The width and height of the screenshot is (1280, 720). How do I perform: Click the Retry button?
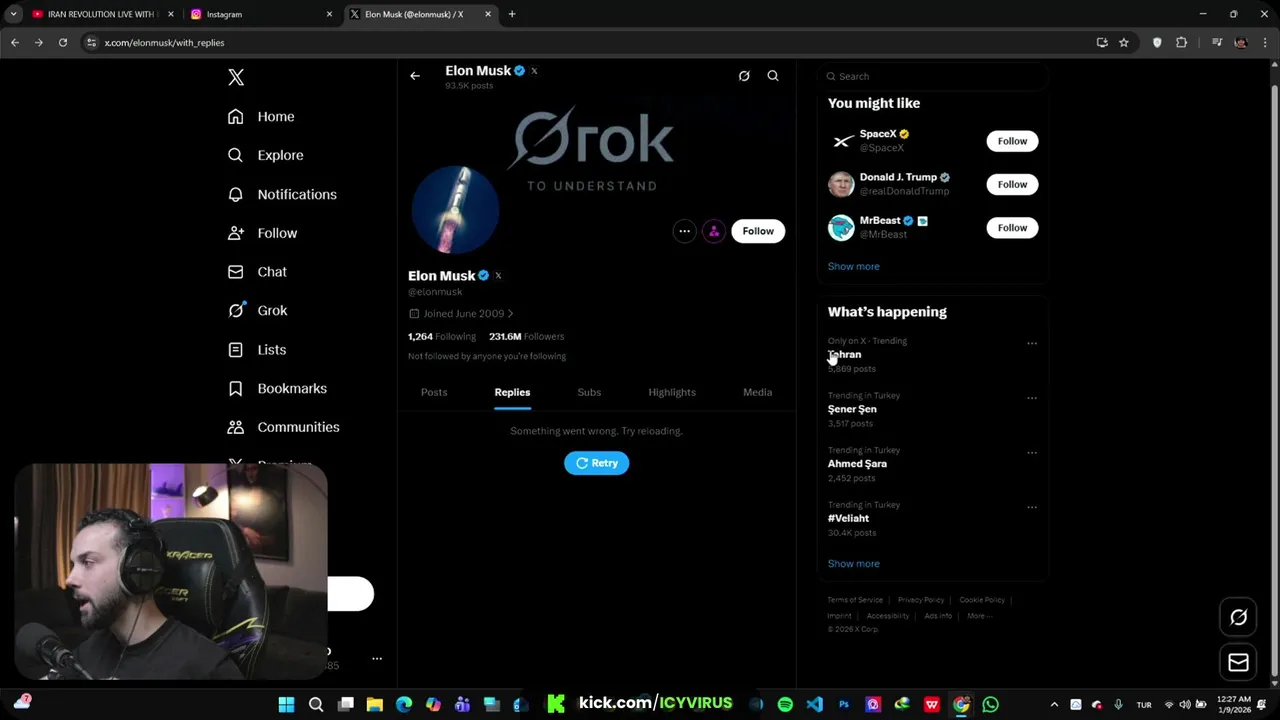pos(597,463)
